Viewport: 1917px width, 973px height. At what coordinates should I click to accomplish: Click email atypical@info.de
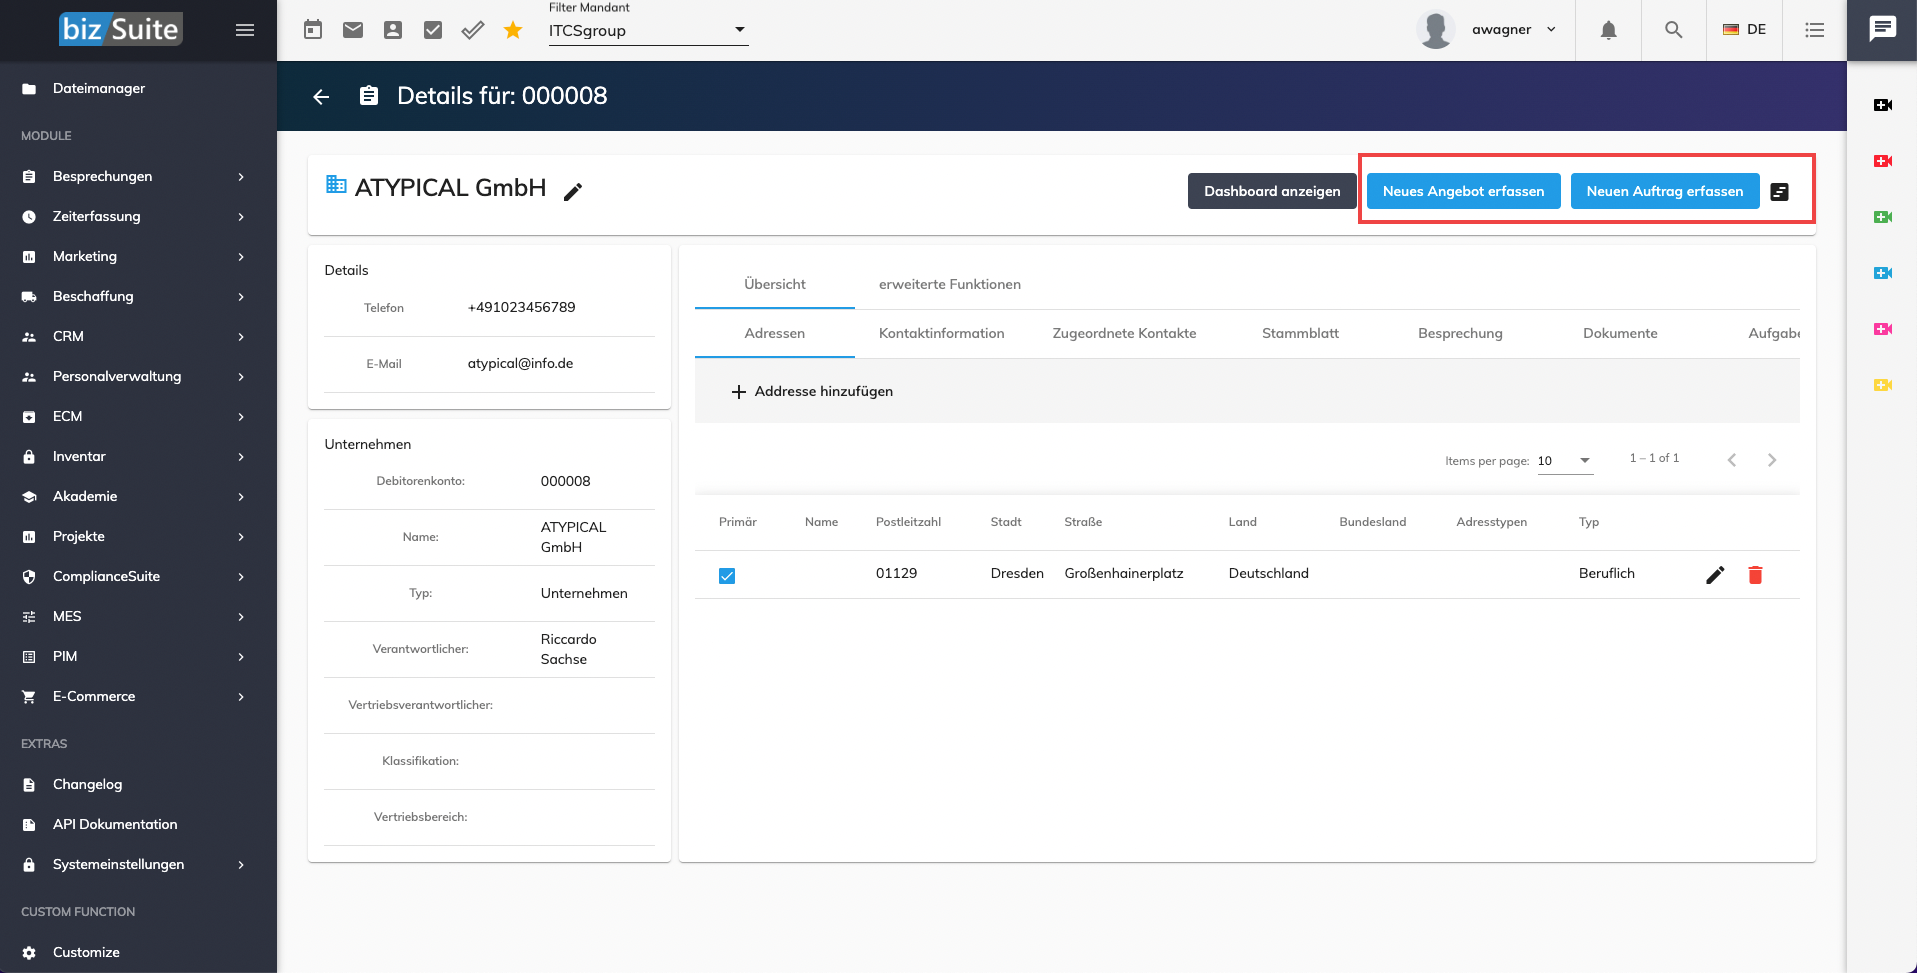coord(520,363)
